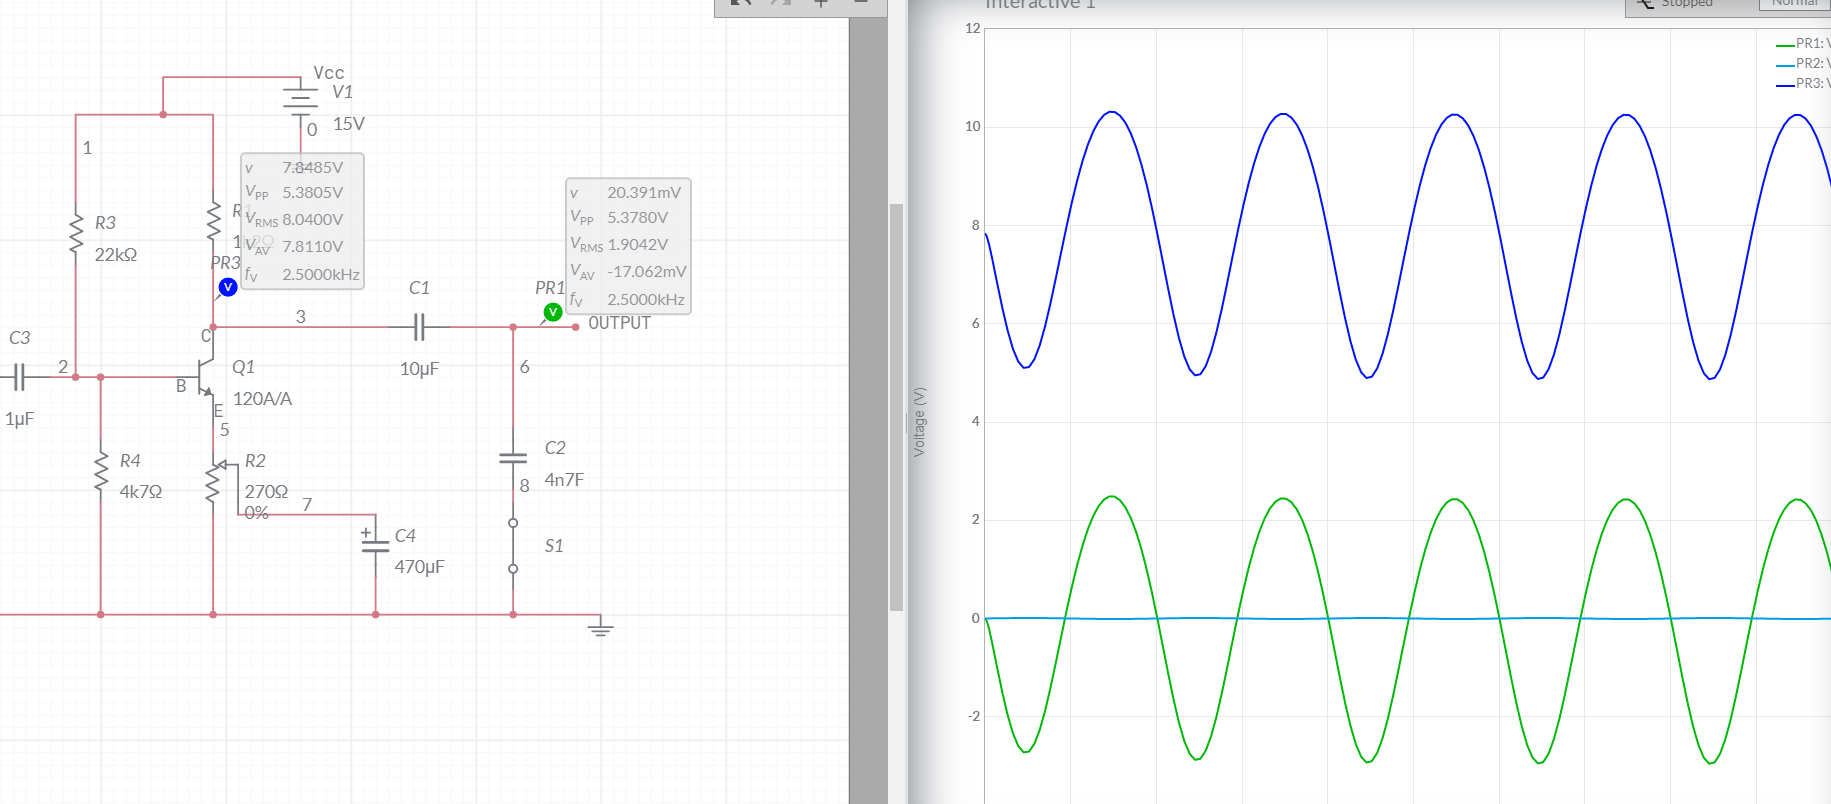This screenshot has height=804, width=1831.
Task: Toggle PR2 trace in the graph legend
Action: (x=1803, y=63)
